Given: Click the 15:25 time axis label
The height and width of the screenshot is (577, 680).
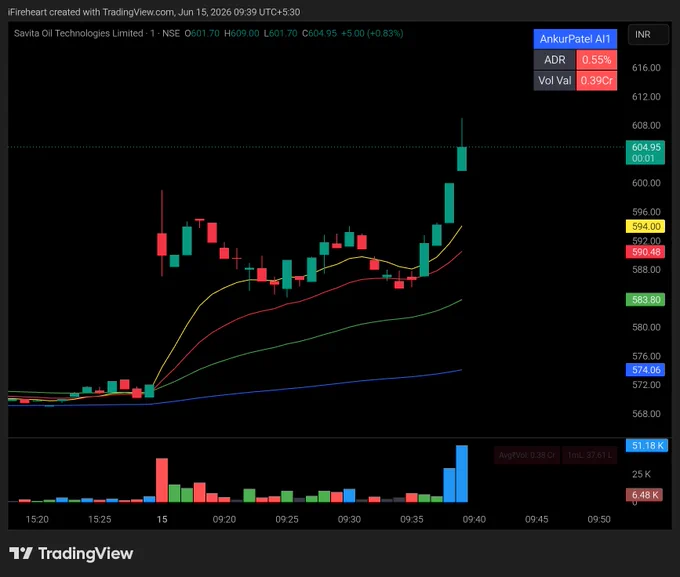Looking at the screenshot, I should tap(100, 519).
